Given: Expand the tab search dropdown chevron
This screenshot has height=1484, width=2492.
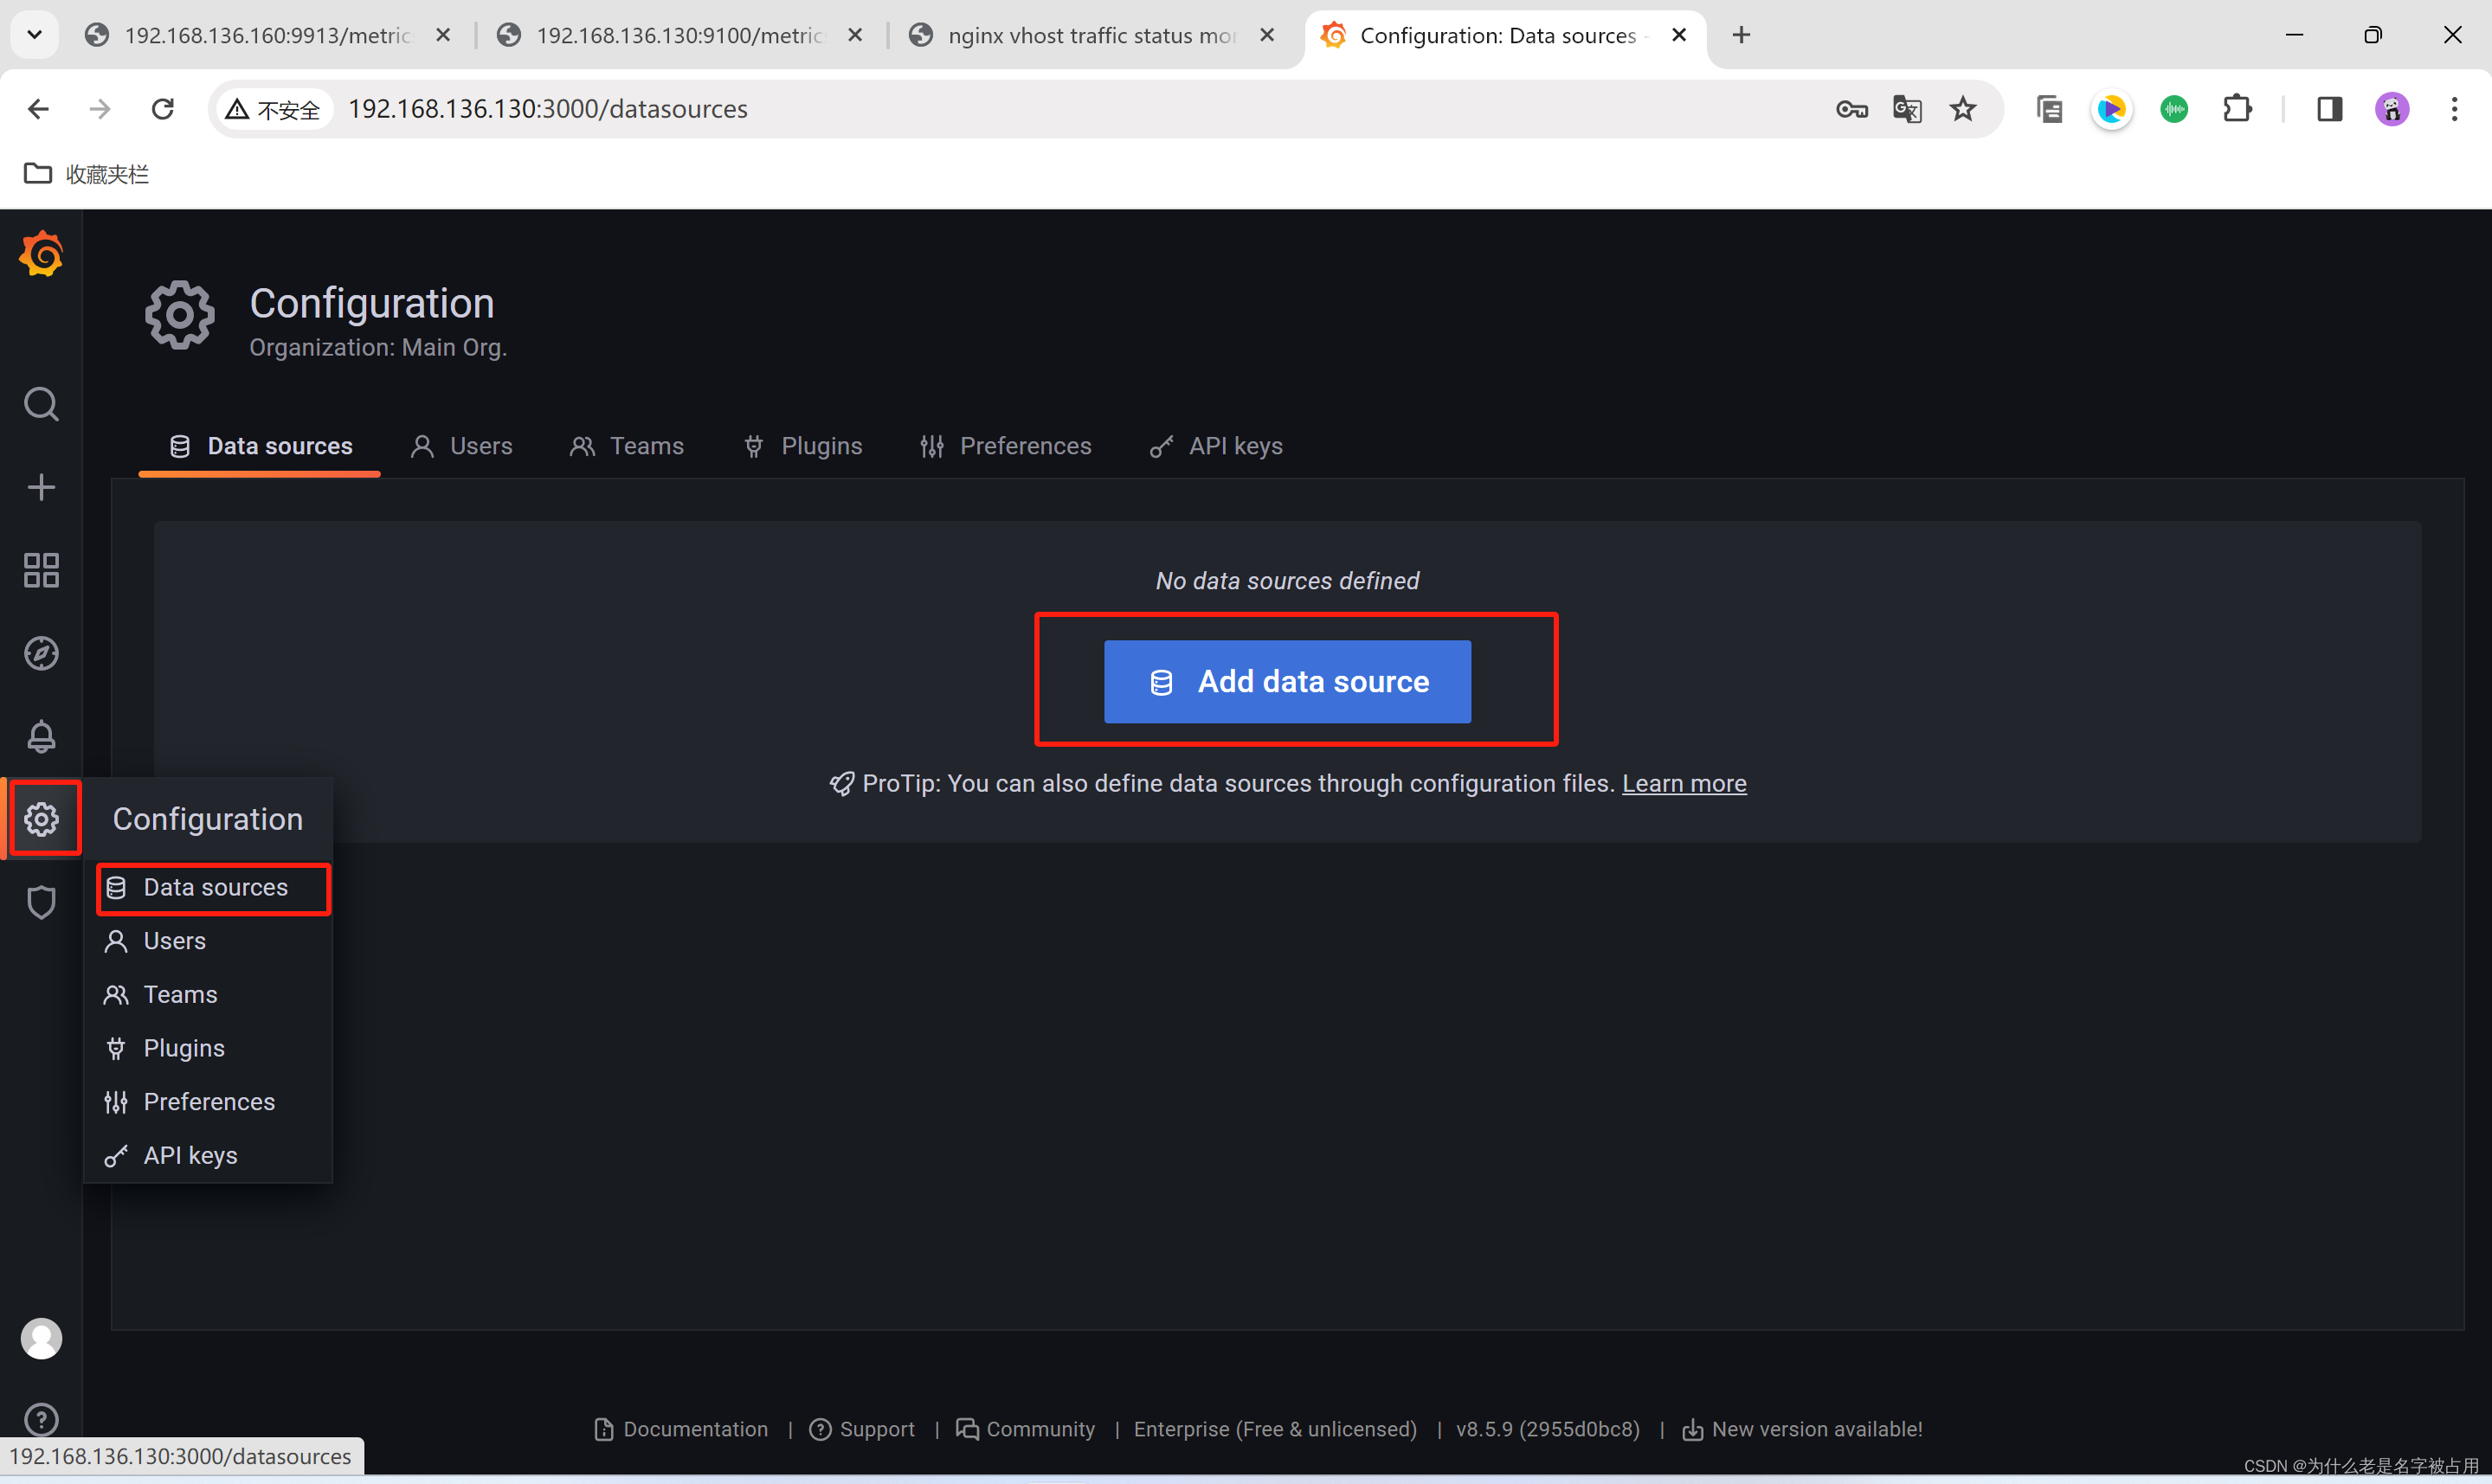Looking at the screenshot, I should [x=34, y=35].
